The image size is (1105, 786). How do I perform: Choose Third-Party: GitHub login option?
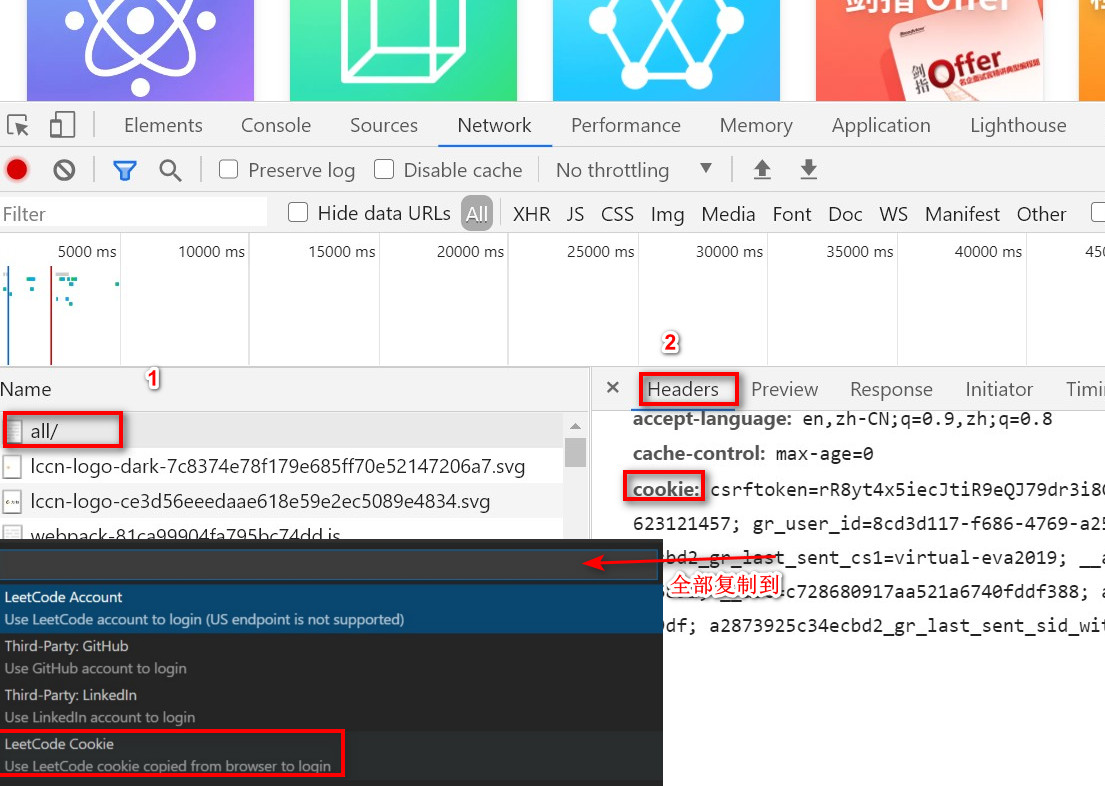[x=331, y=657]
